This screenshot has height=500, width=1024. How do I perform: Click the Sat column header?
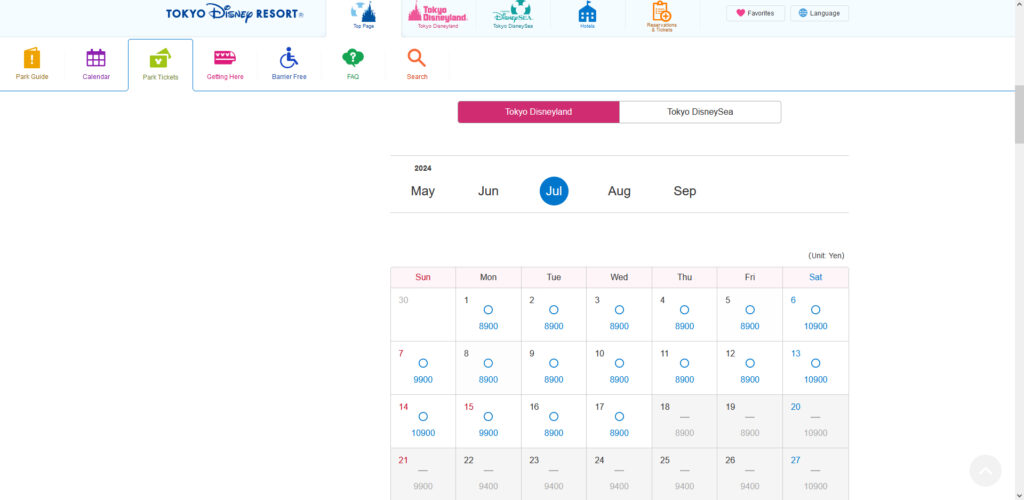coord(816,277)
